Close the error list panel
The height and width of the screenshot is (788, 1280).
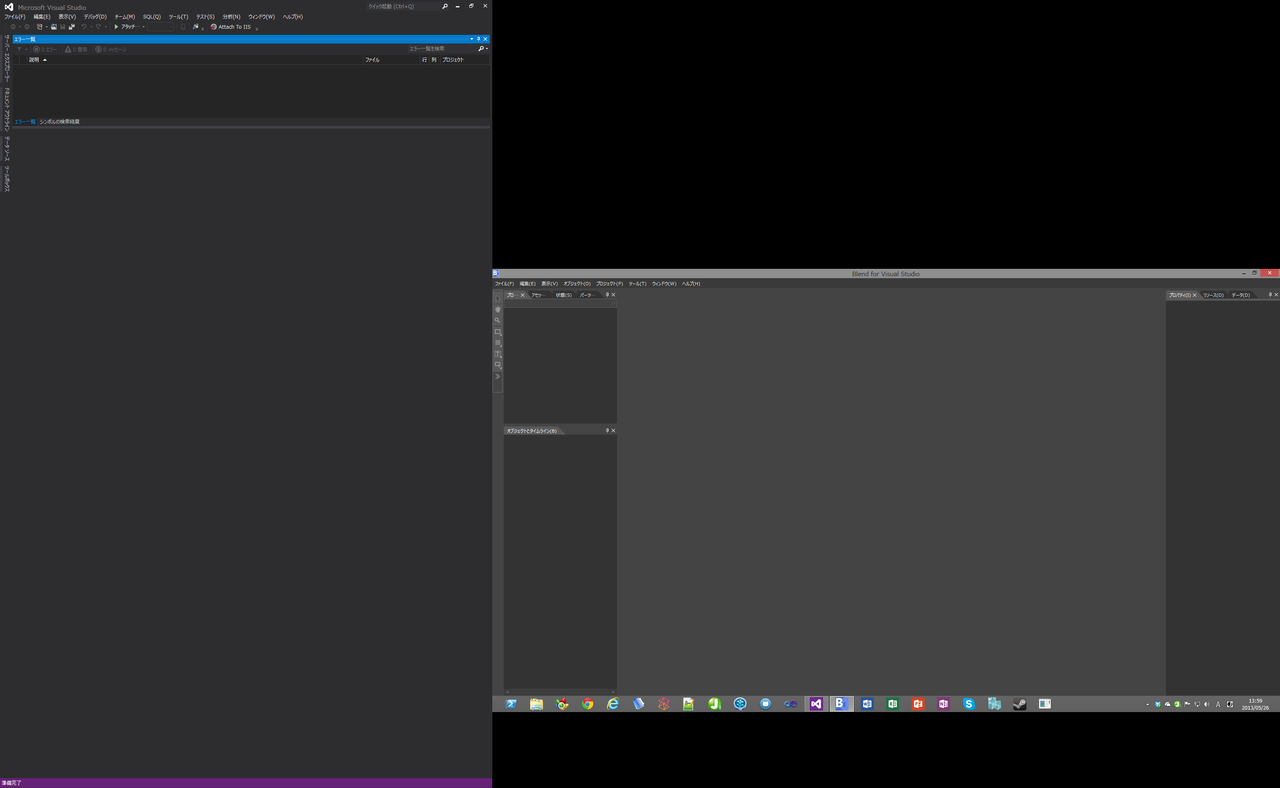click(x=486, y=39)
